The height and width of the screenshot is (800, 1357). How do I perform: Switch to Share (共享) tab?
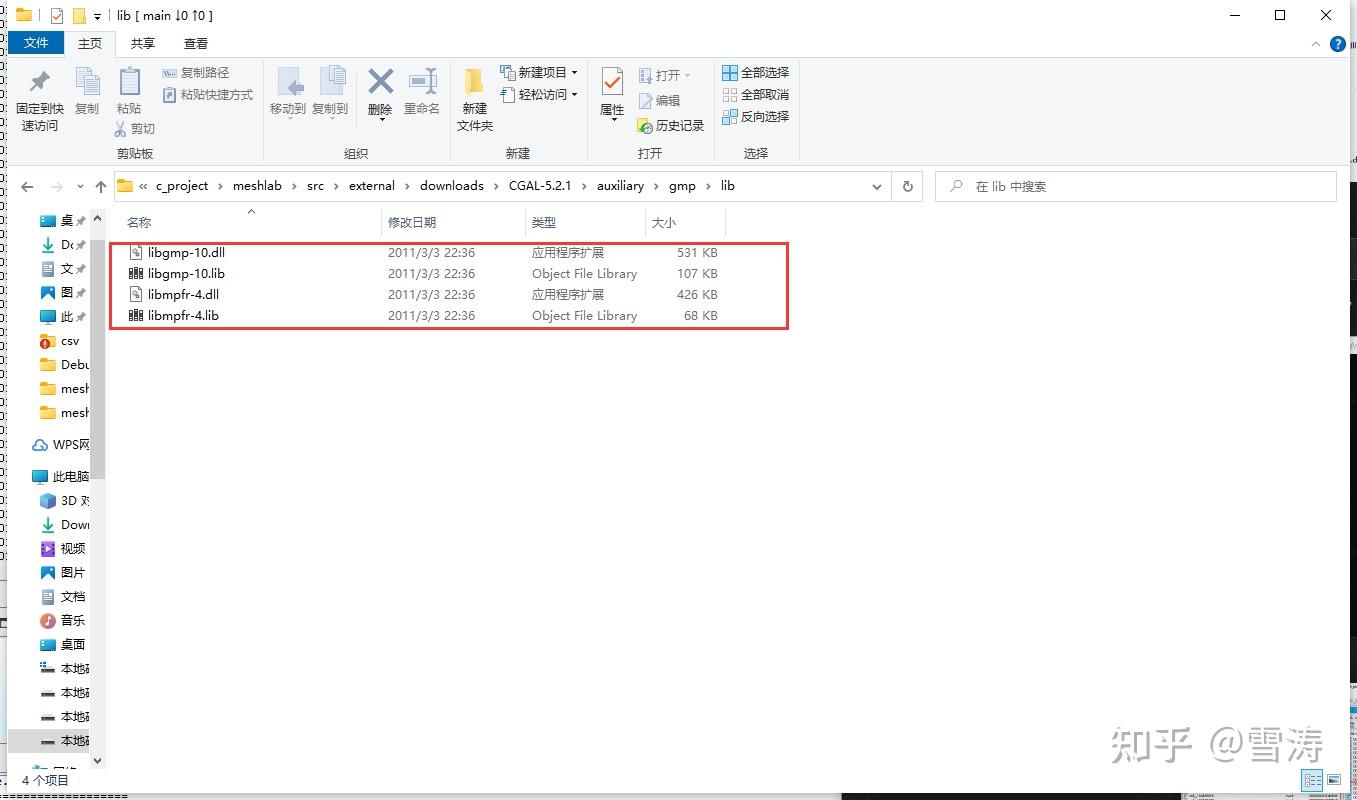(x=143, y=43)
